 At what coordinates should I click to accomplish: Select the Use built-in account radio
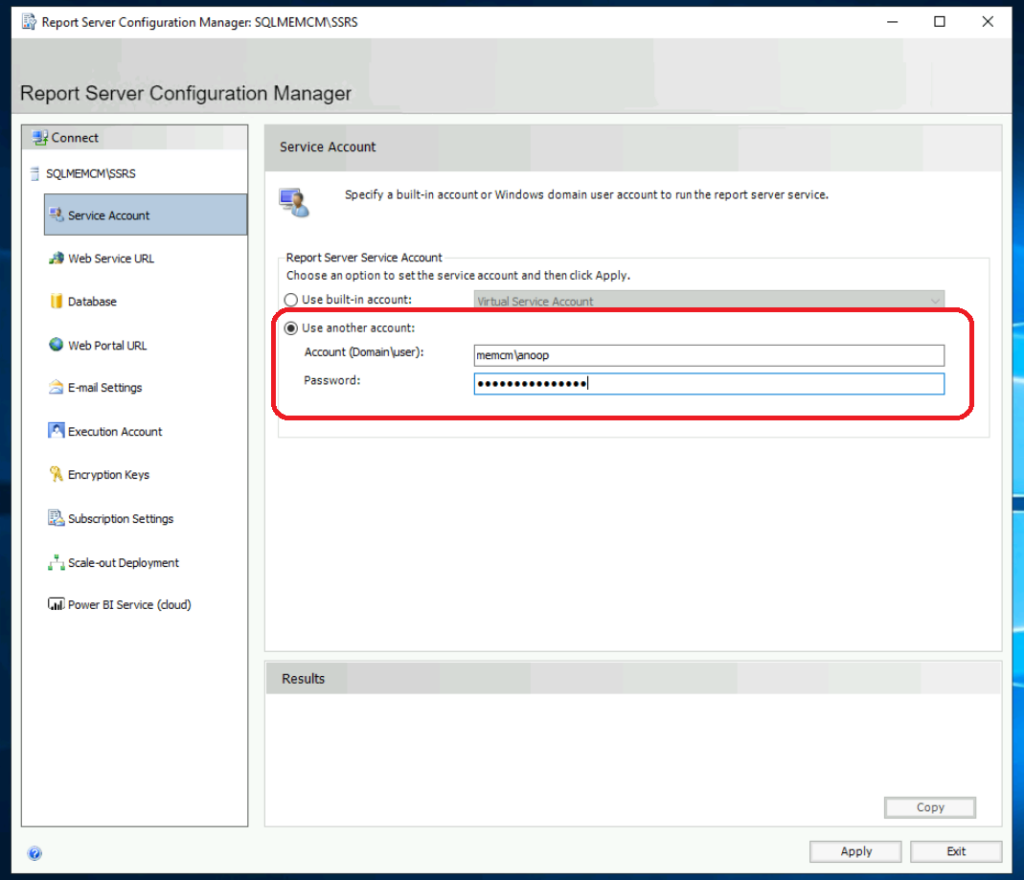[x=291, y=300]
